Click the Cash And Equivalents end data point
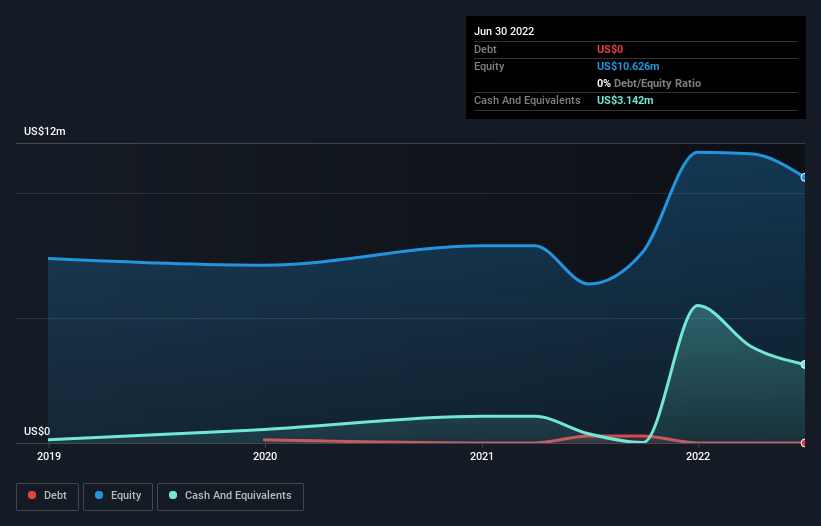This screenshot has width=821, height=526. (x=804, y=364)
